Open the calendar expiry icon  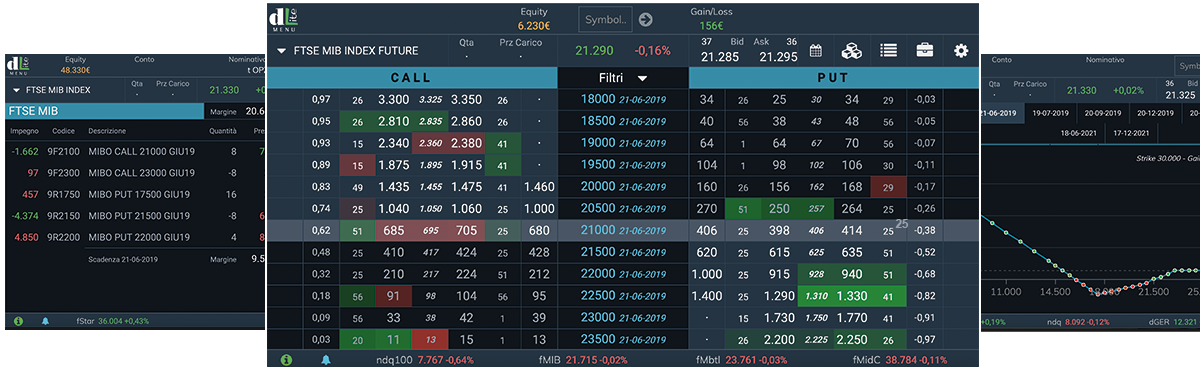[816, 51]
